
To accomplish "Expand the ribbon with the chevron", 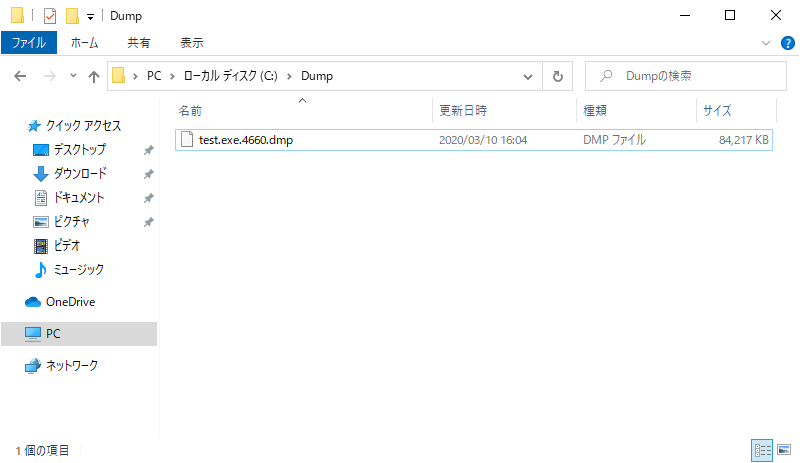I will 766,43.
